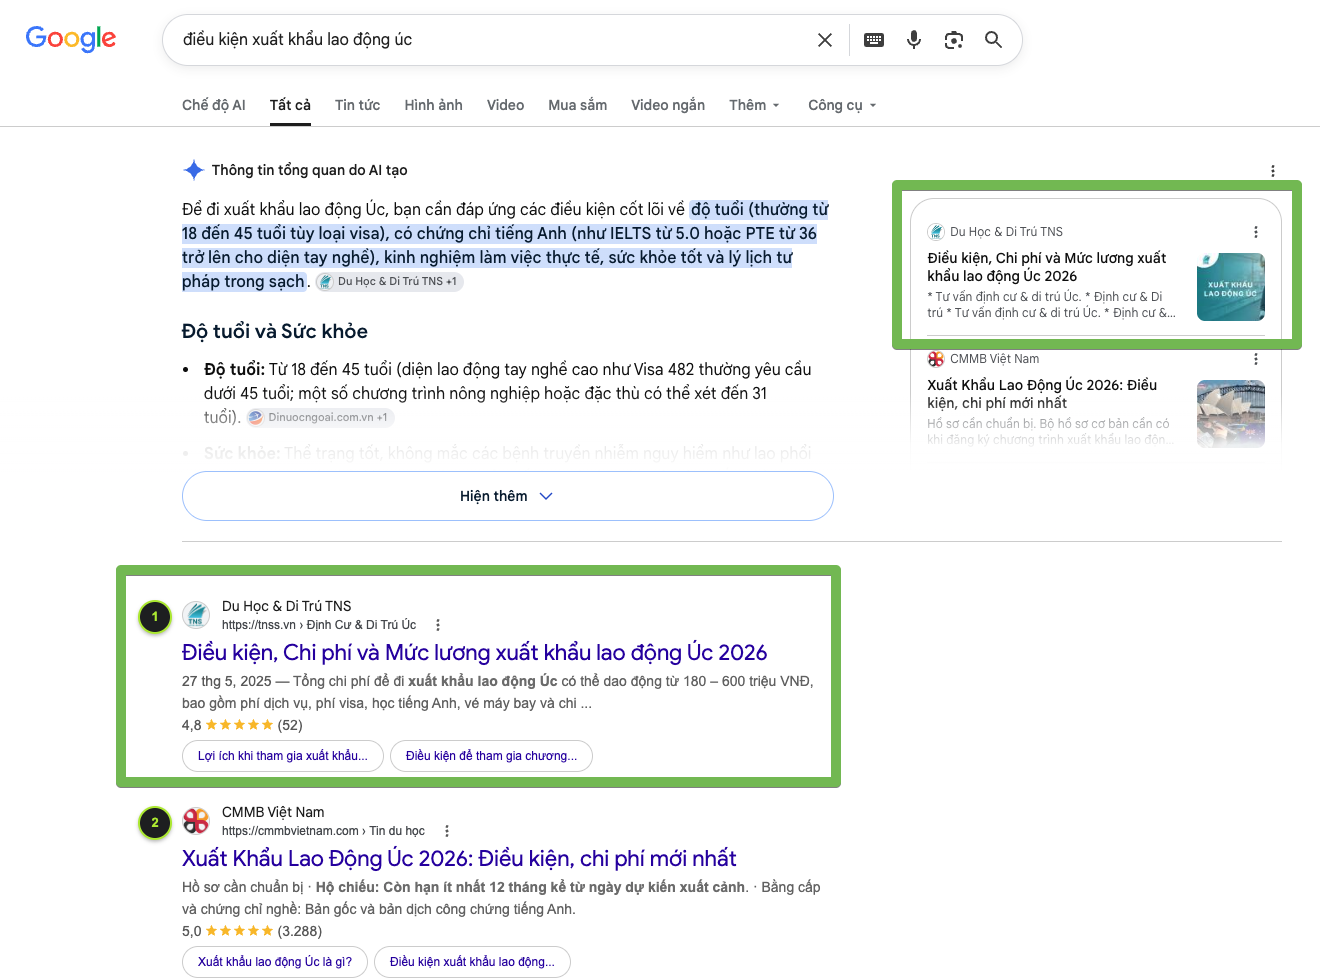Select the Tất cả tab
1320x979 pixels.
point(290,105)
